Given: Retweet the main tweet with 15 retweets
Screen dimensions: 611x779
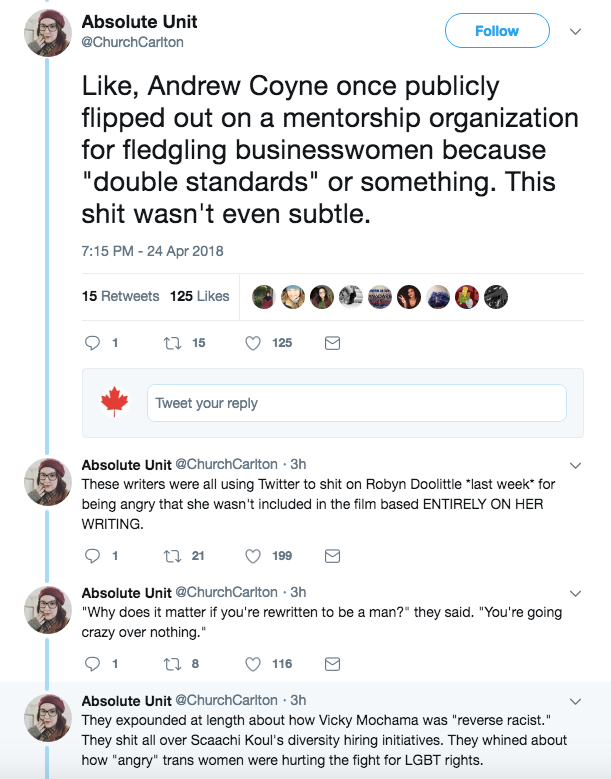Looking at the screenshot, I should (170, 343).
